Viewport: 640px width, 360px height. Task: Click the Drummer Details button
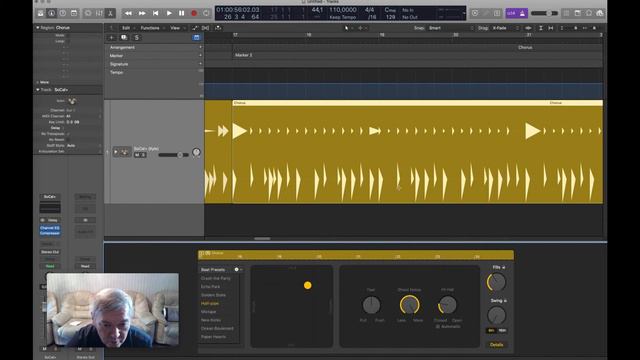[496, 345]
